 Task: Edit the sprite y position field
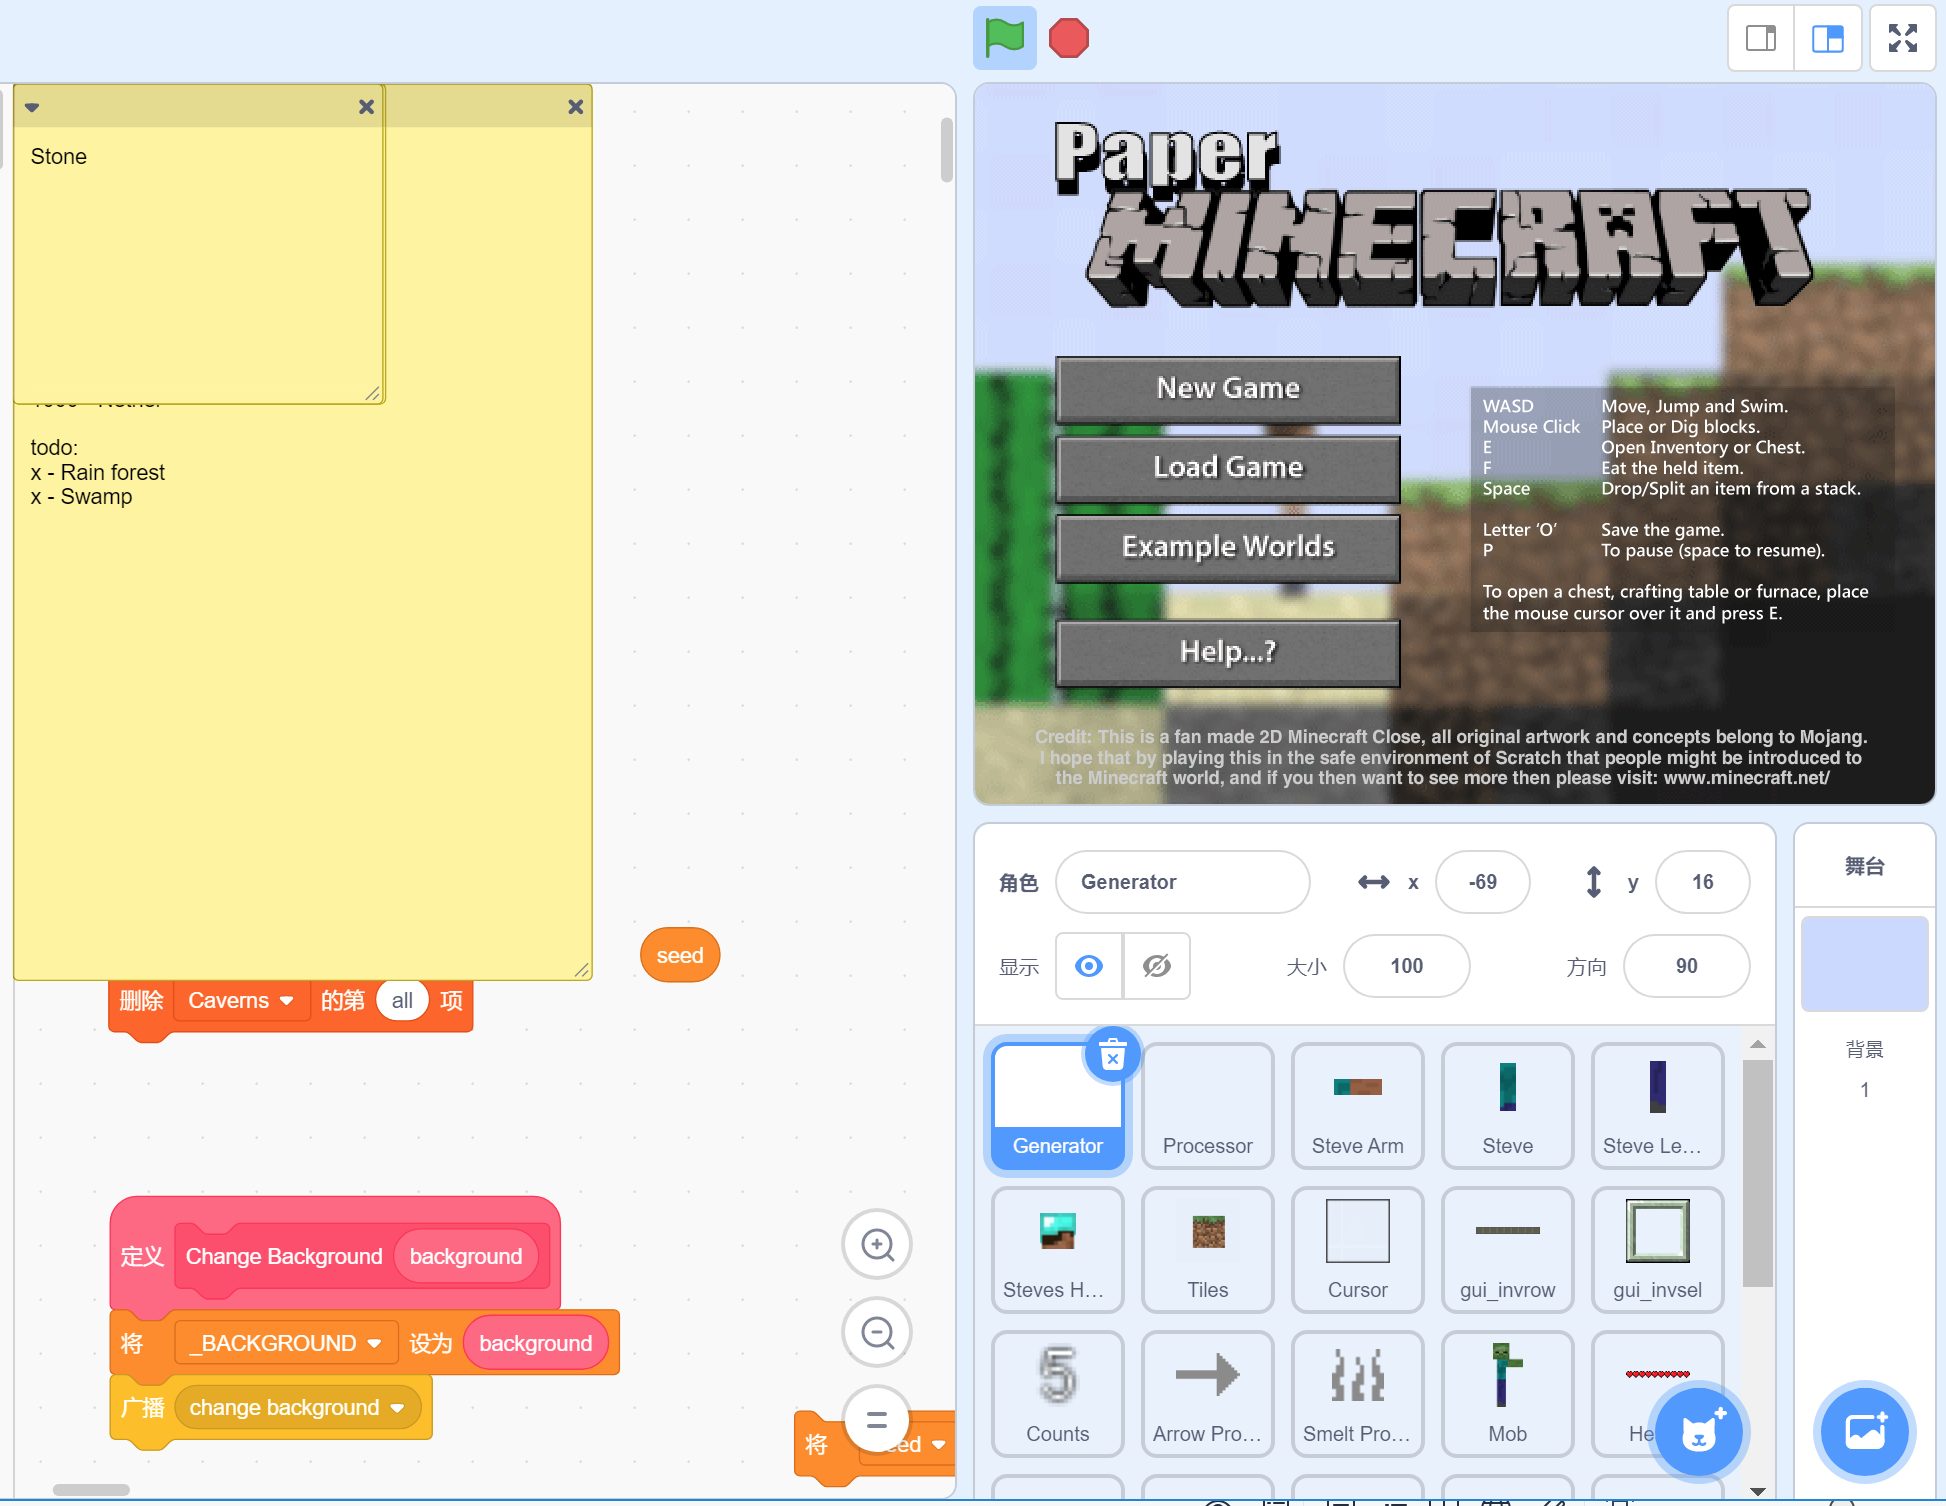pyautogui.click(x=1702, y=882)
